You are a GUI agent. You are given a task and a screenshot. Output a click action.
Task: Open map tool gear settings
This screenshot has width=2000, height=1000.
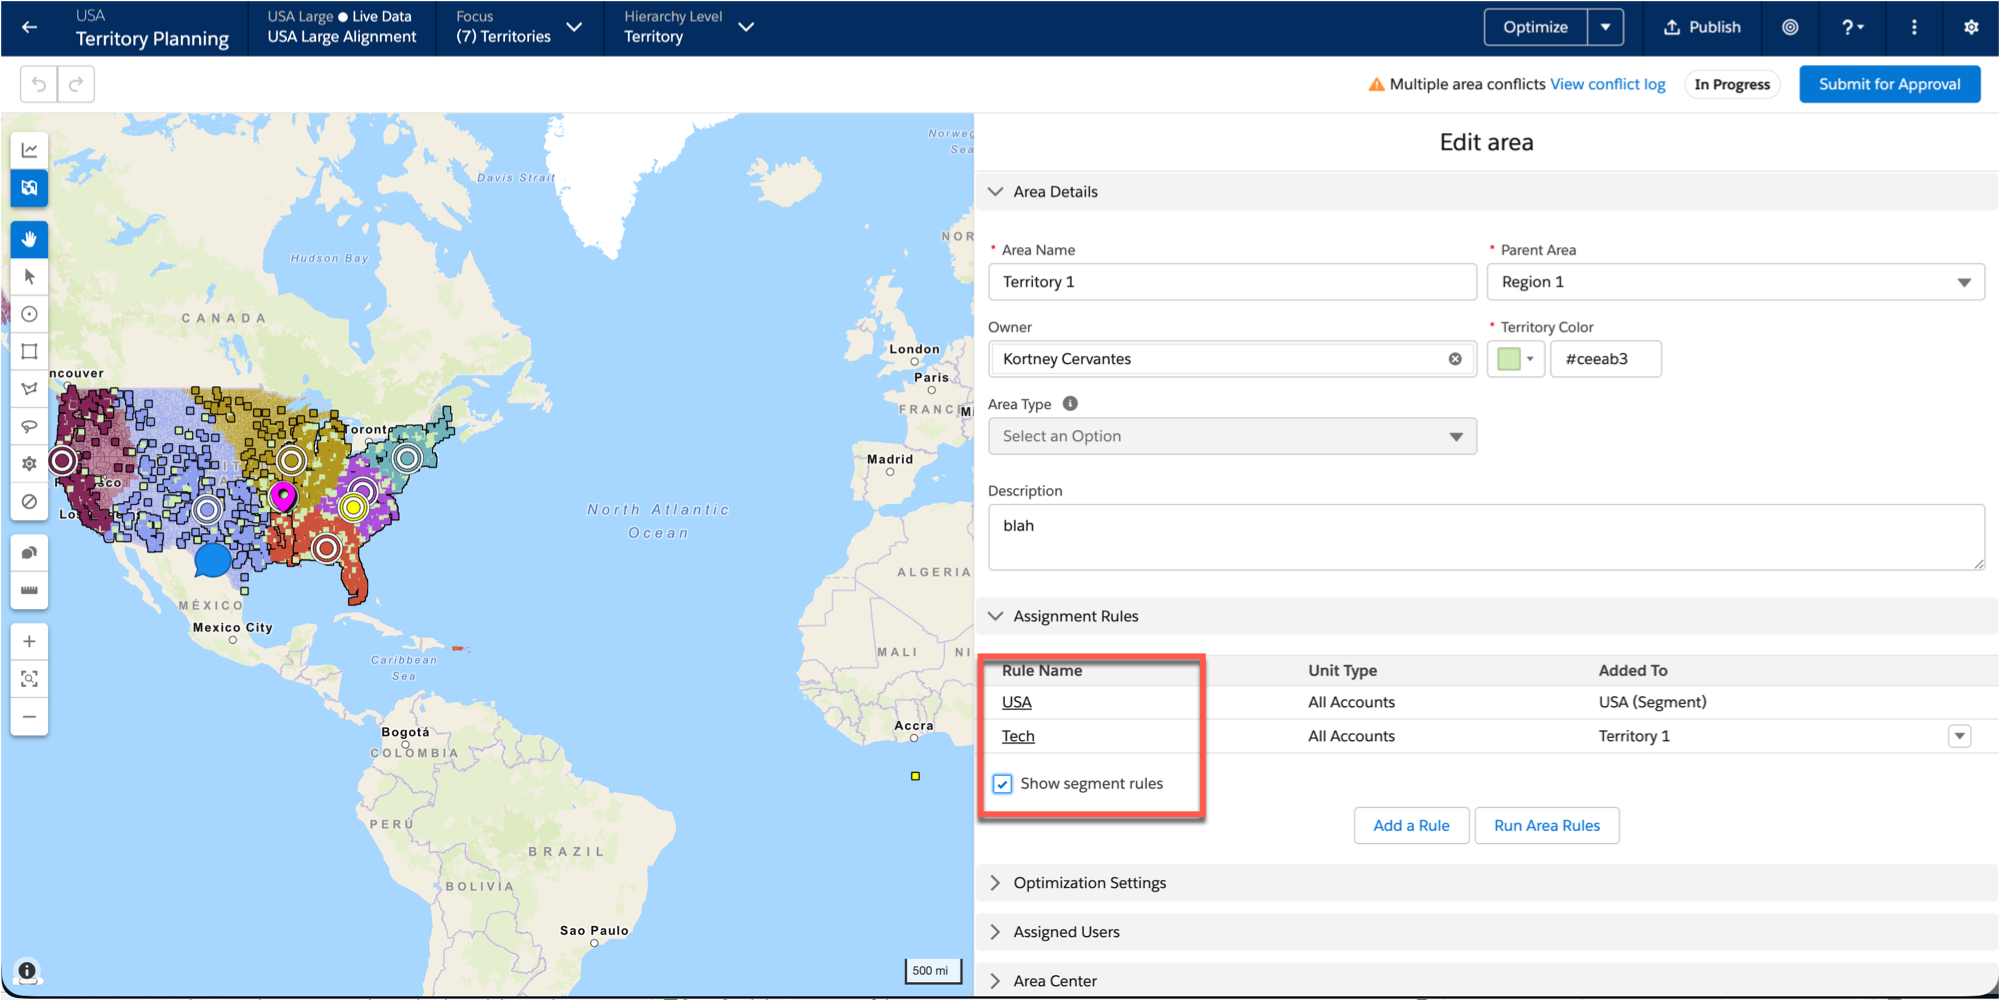pos(29,464)
